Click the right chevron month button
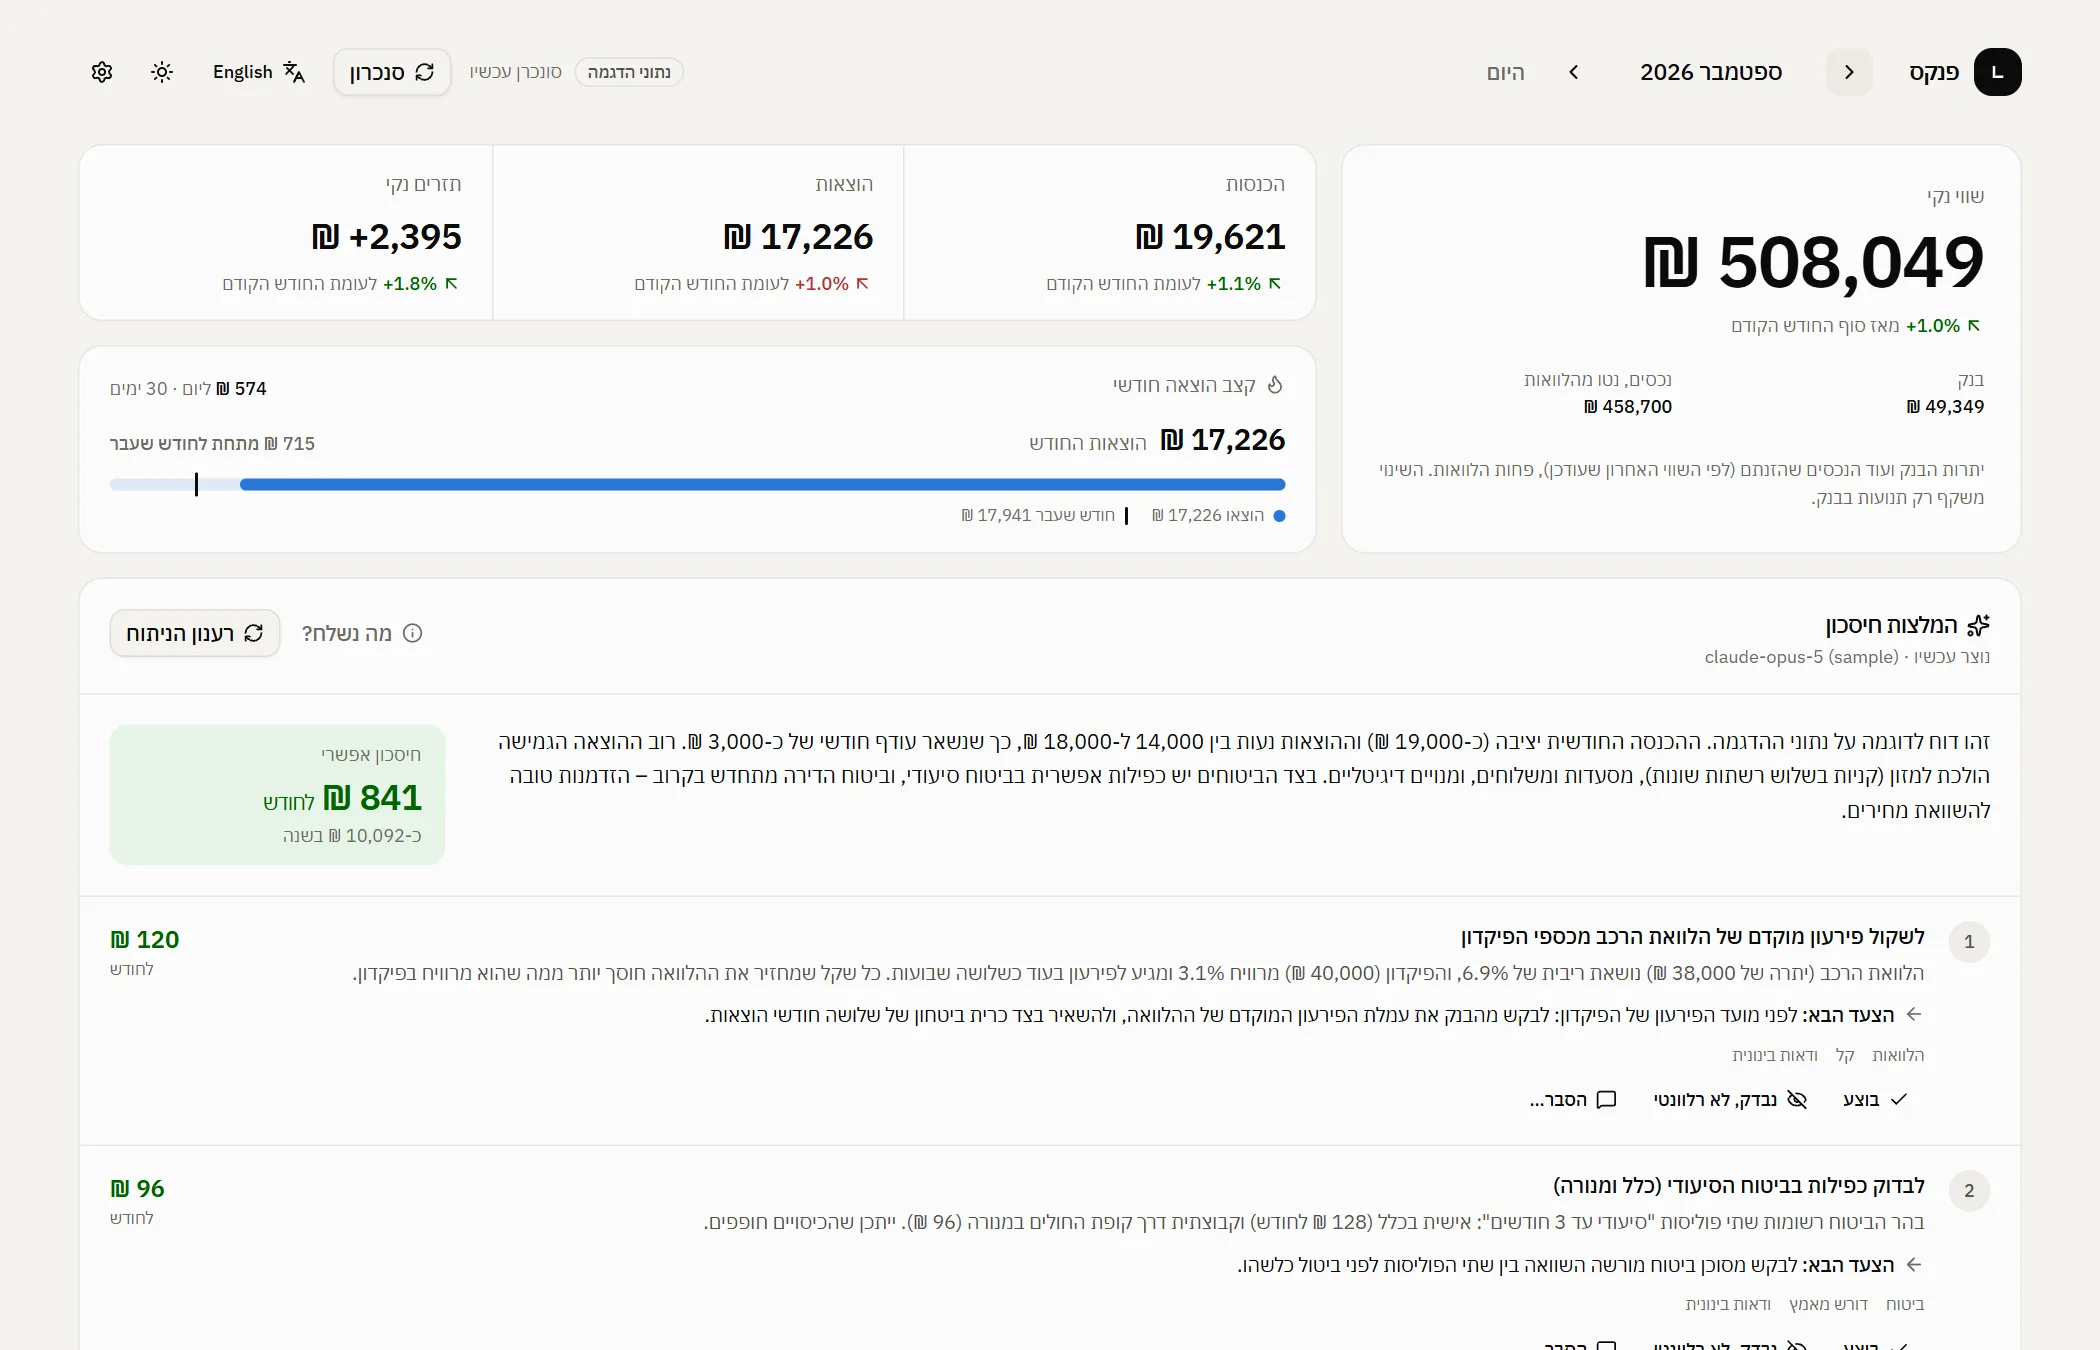Screen dimensions: 2100x1350 (1849, 72)
